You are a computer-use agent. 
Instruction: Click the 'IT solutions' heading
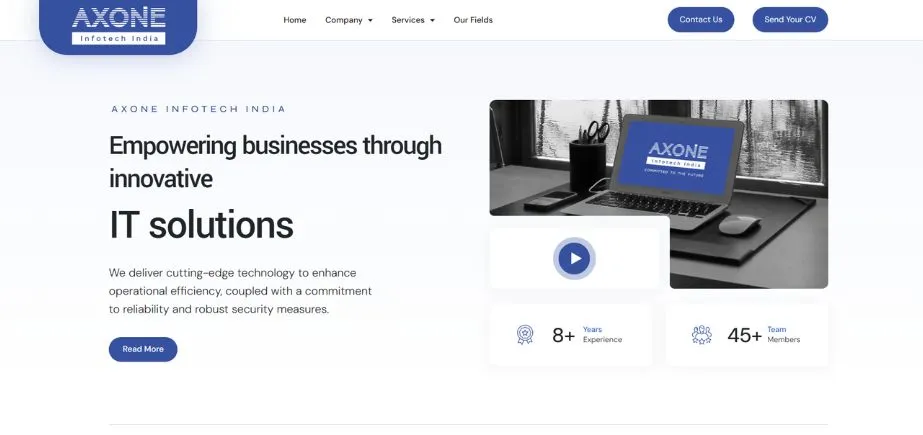click(x=201, y=225)
